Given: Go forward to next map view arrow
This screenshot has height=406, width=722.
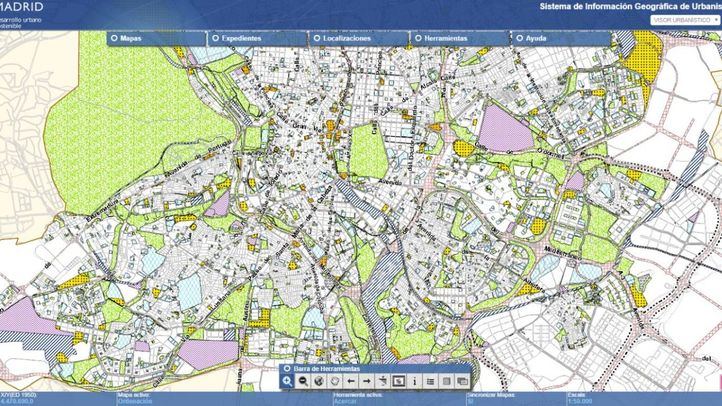Looking at the screenshot, I should click(x=367, y=381).
